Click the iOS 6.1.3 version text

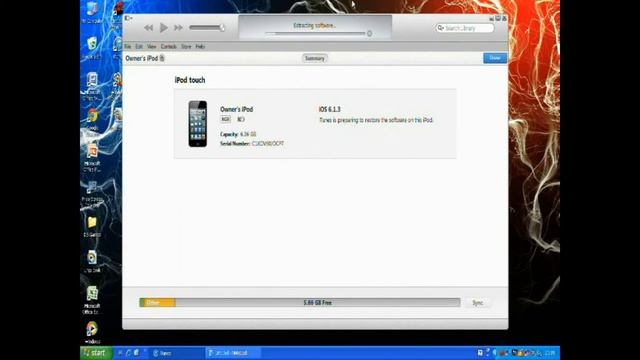click(x=329, y=109)
